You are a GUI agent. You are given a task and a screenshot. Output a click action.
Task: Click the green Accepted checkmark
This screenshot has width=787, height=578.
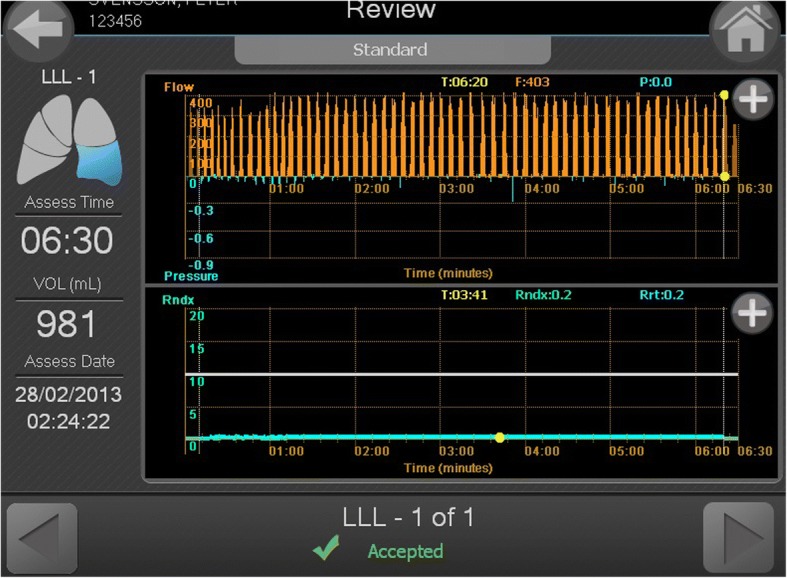click(x=326, y=549)
